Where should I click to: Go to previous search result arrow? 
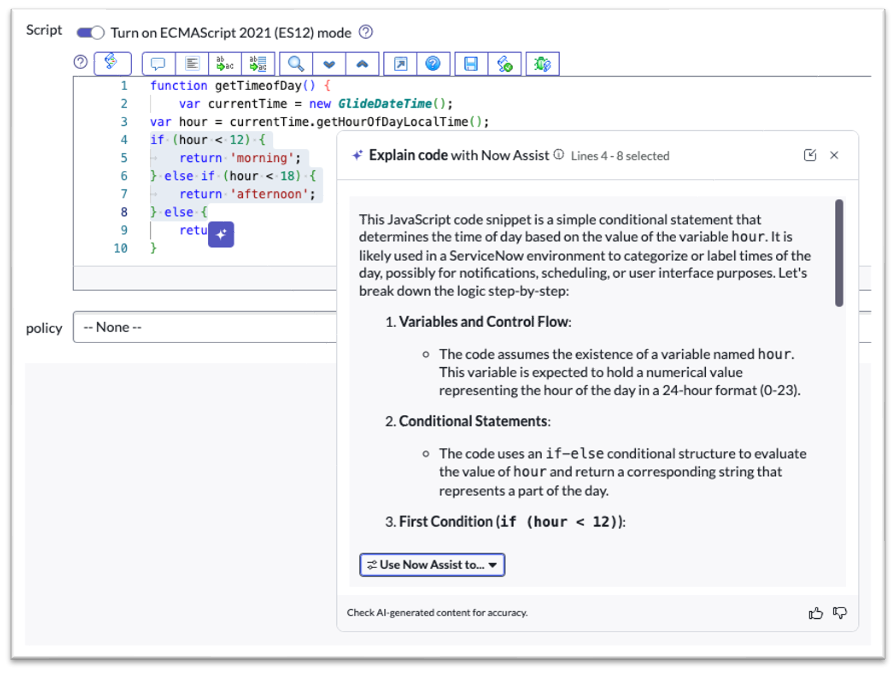coord(362,63)
